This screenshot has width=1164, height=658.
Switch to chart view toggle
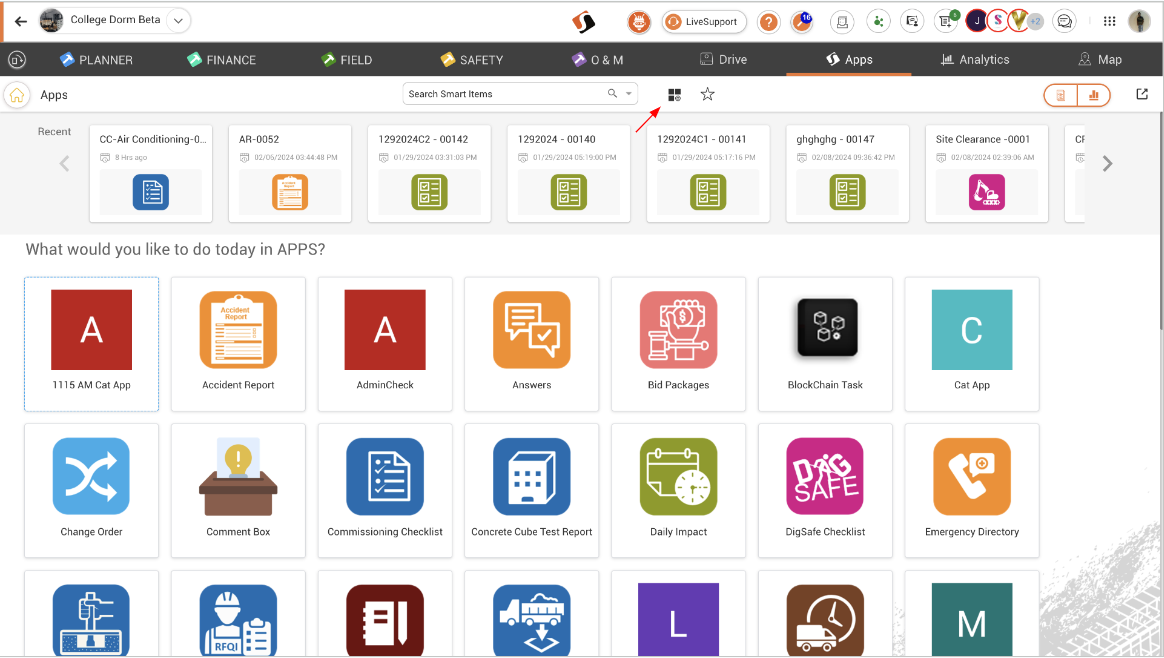click(x=1093, y=95)
